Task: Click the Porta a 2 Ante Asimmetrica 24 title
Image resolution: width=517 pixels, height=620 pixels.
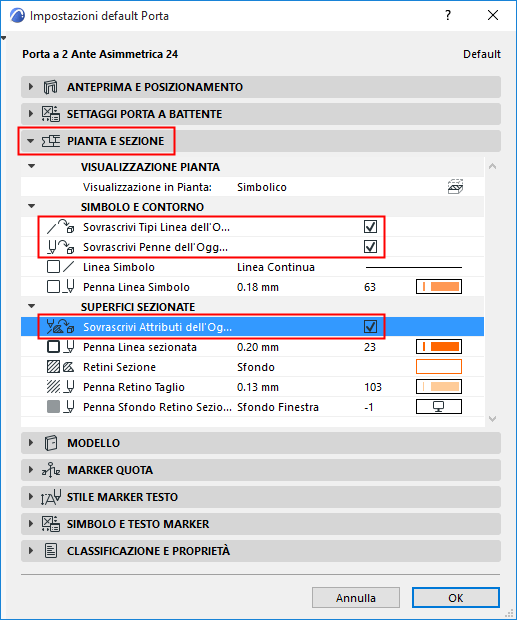Action: [100, 54]
